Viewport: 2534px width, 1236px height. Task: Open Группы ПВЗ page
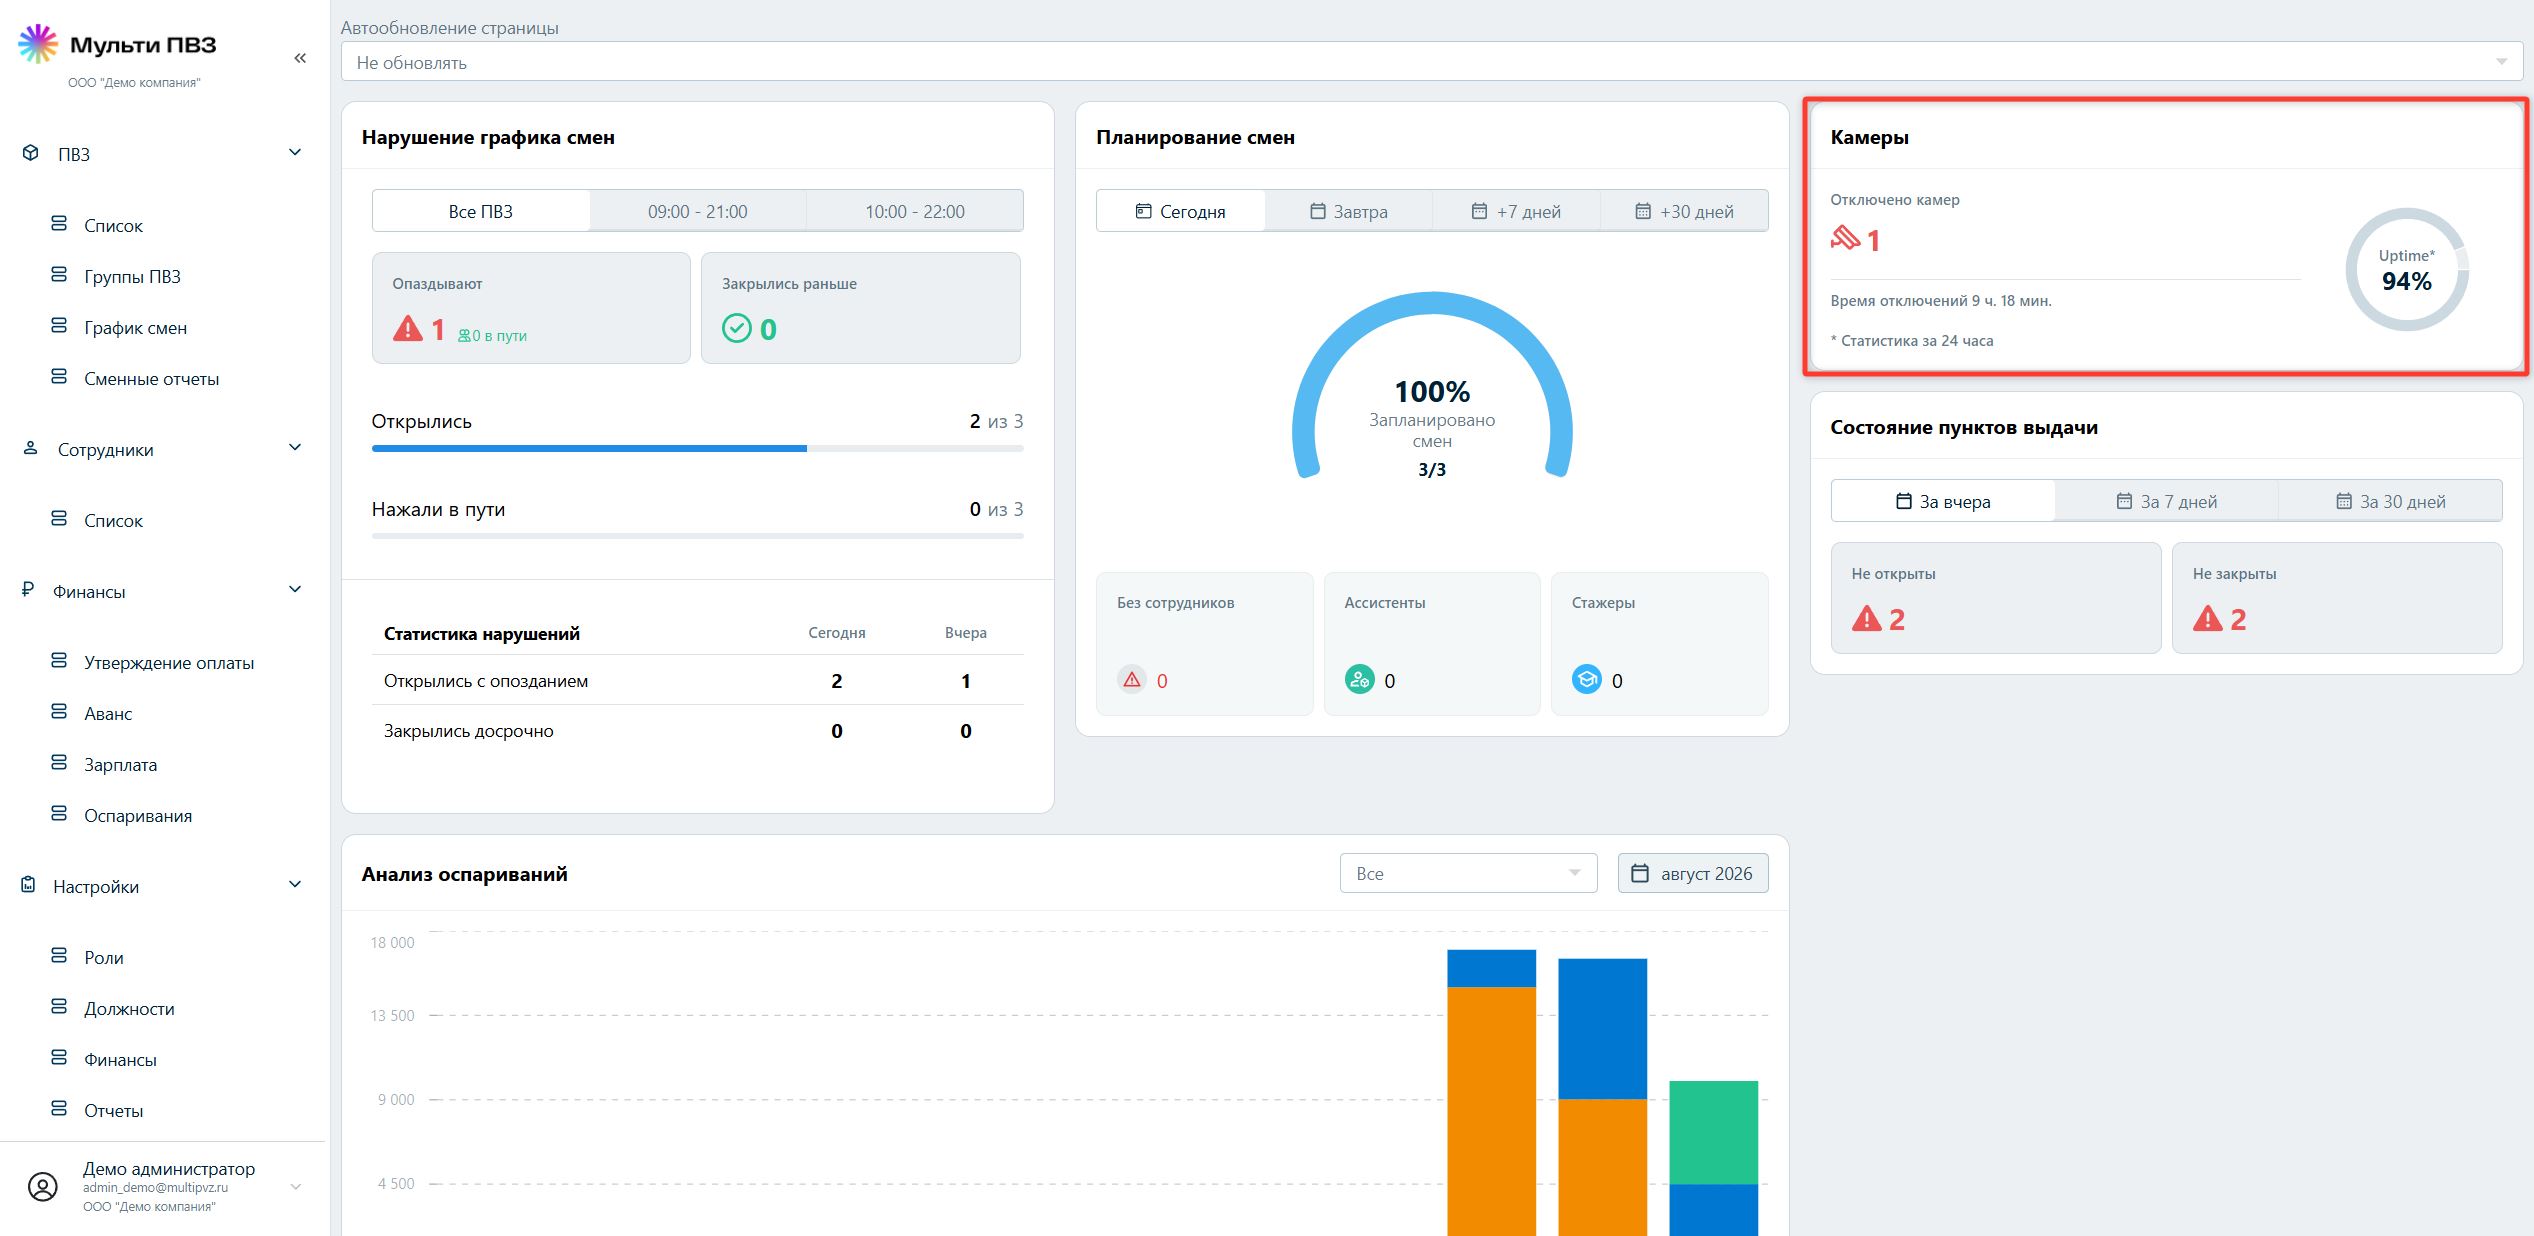tap(132, 276)
